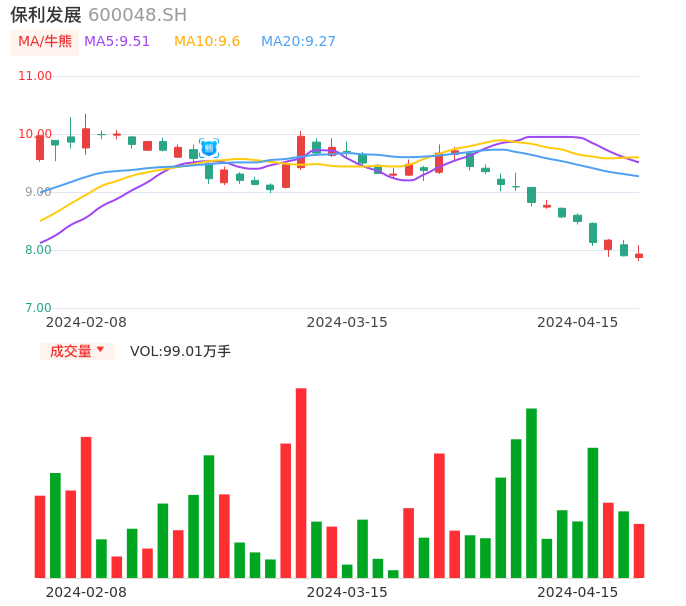Viewport: 686px width, 606px height.
Task: Select the MA/牛熊 indicator tab
Action: [x=45, y=42]
